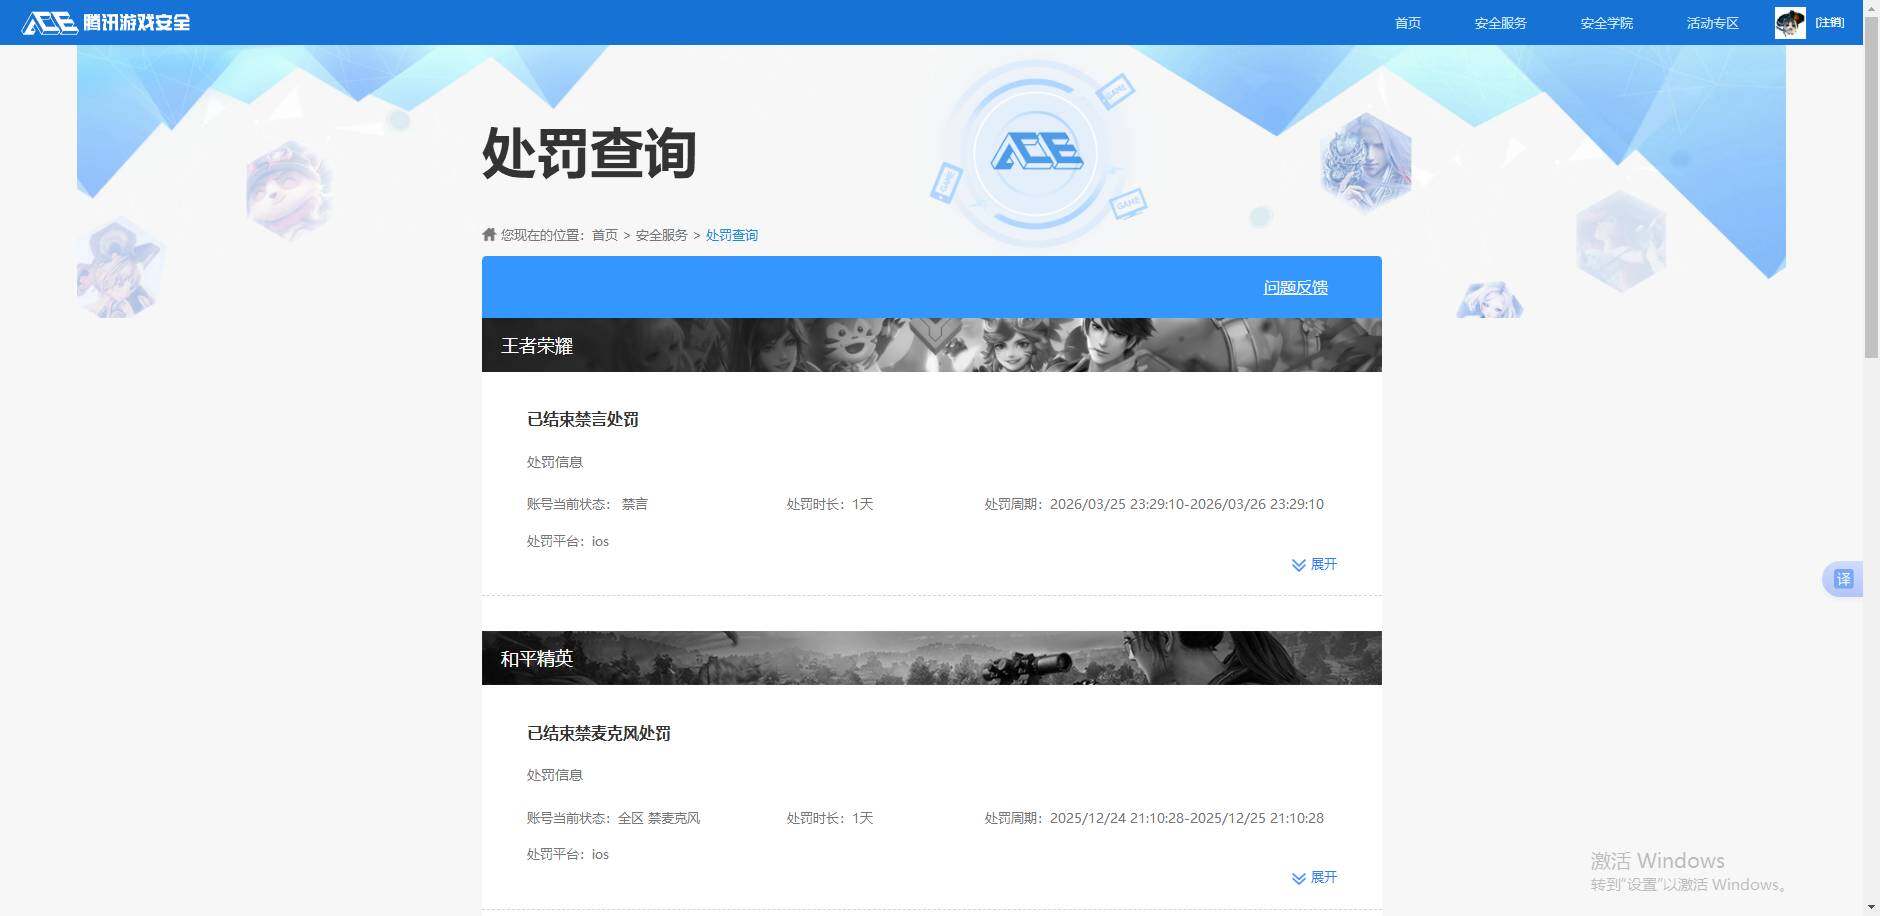Select the 已结束禁麦克风处罚 heading

[x=599, y=733]
